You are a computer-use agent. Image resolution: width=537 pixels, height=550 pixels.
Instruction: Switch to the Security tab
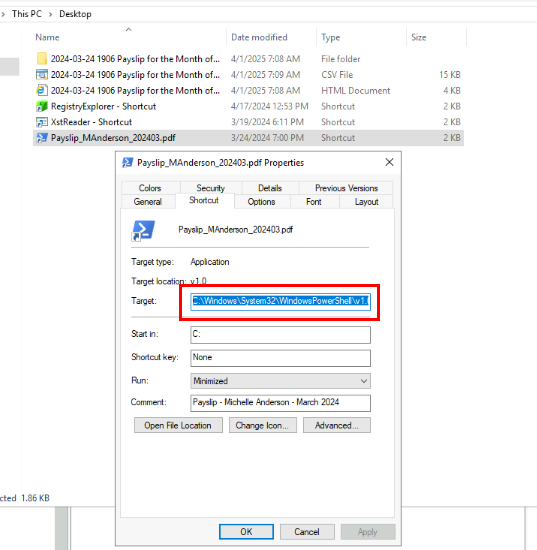[x=210, y=188]
